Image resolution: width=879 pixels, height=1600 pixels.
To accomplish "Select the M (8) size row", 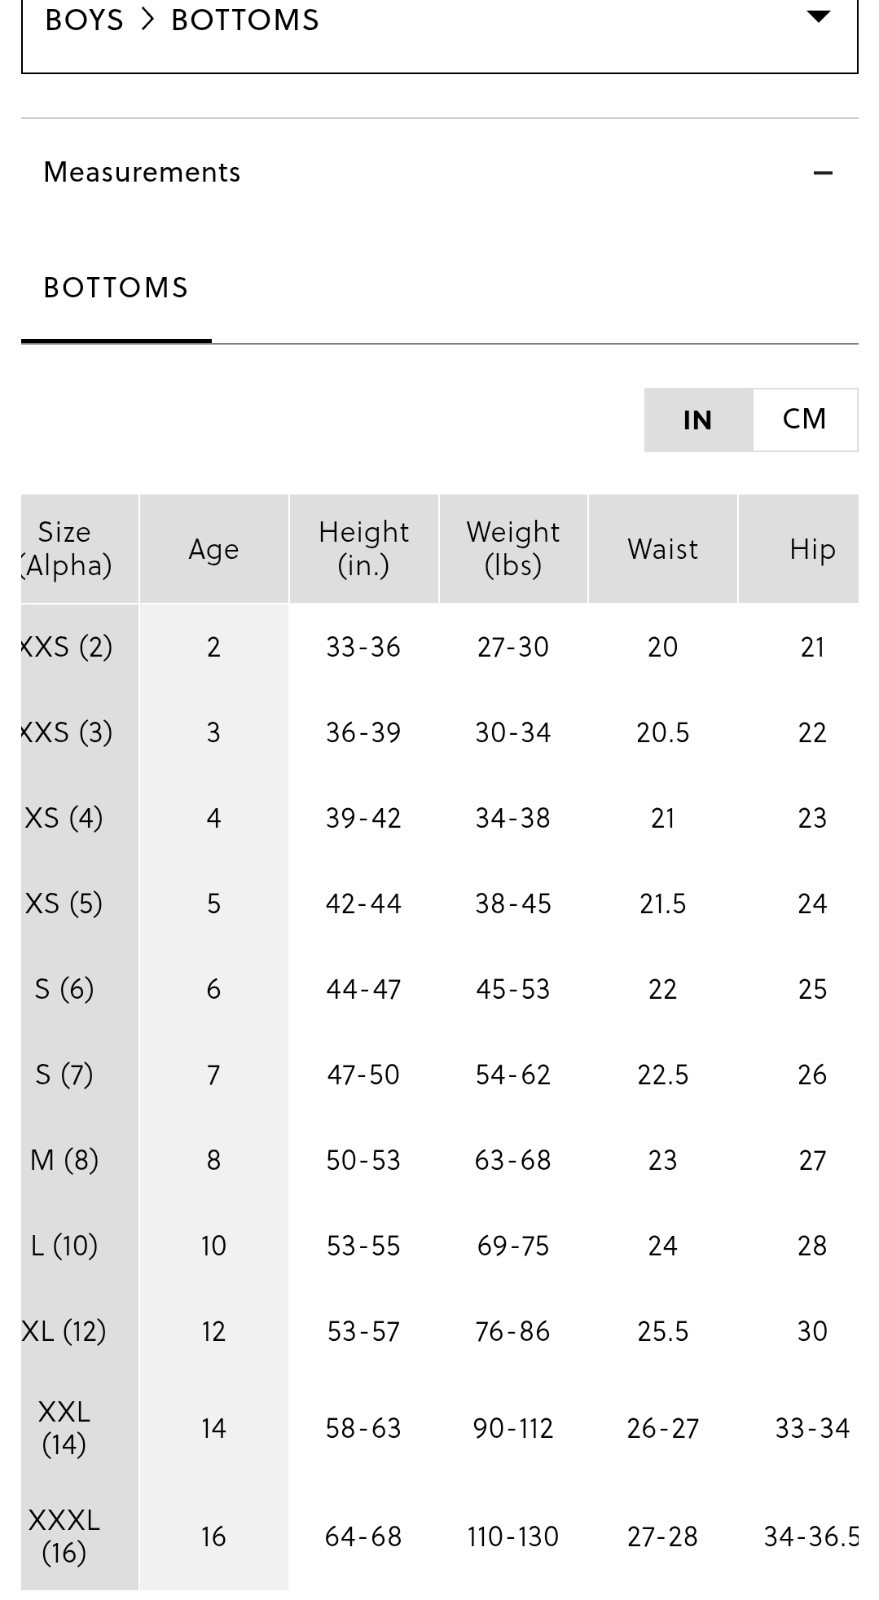I will (440, 1160).
